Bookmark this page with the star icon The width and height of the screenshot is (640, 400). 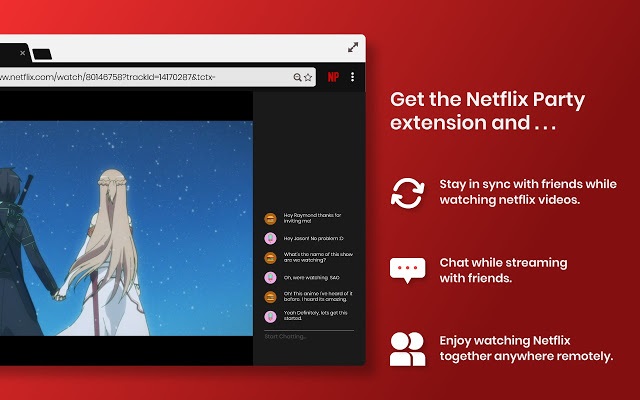309,77
